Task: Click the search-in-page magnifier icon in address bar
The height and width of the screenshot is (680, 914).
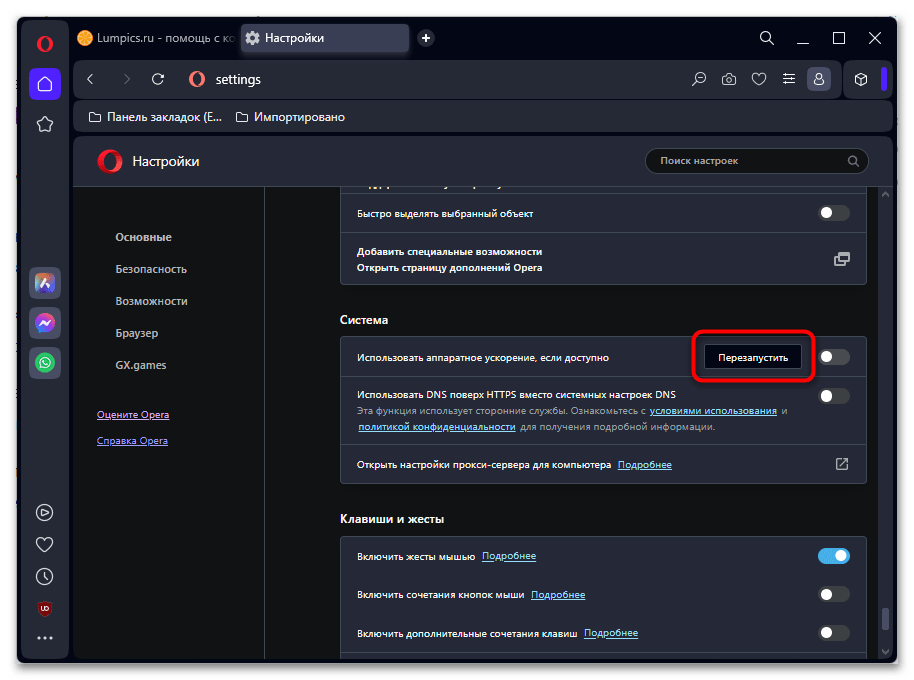Action: click(x=699, y=79)
